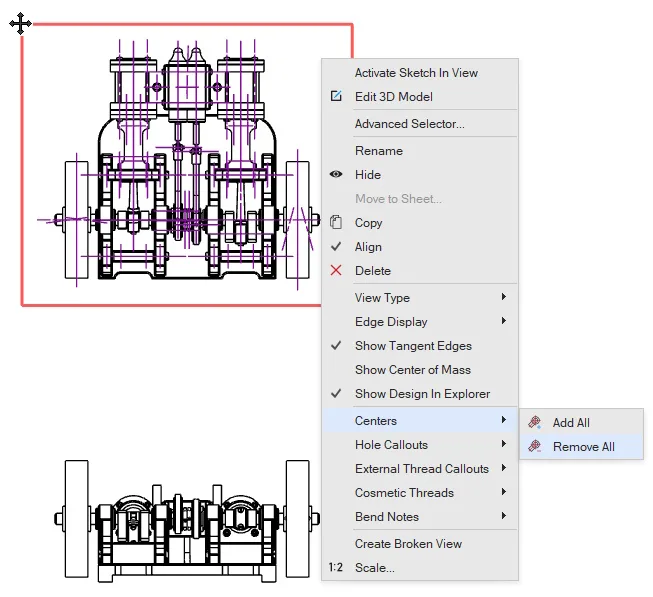Open Bend Notes menu entry
The image size is (653, 597).
(420, 517)
